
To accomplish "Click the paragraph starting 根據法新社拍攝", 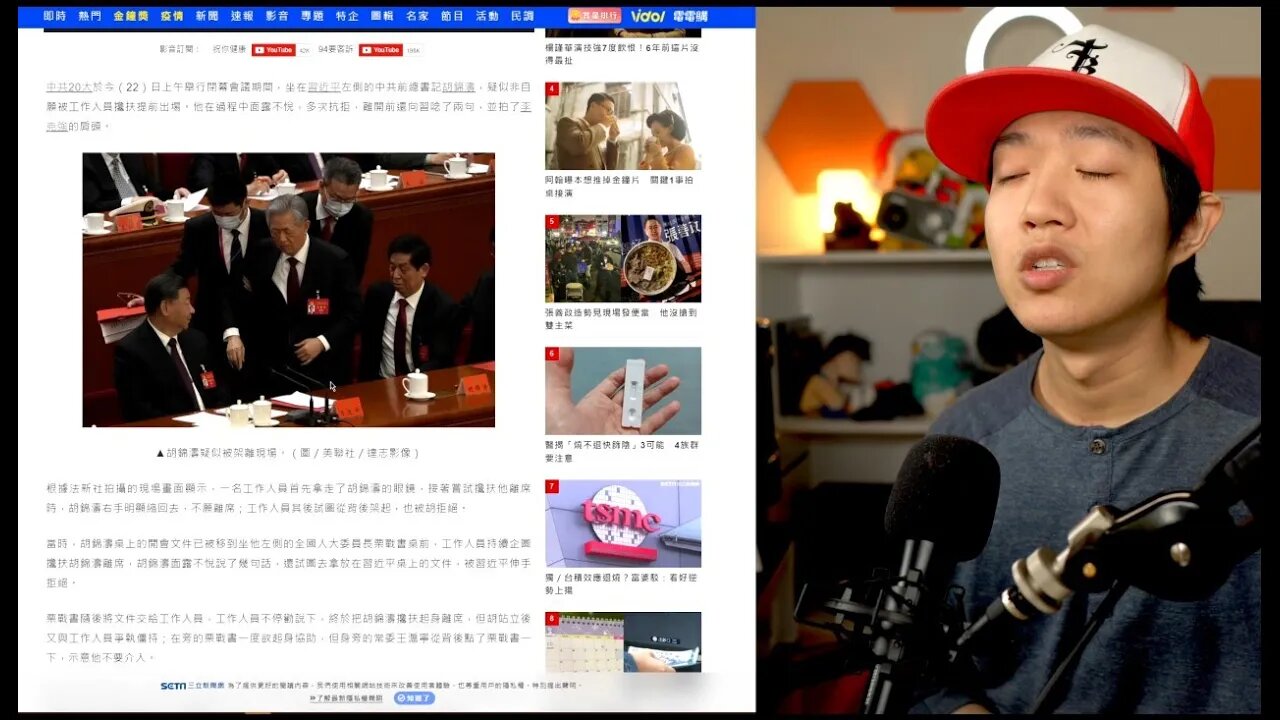I will tap(289, 498).
